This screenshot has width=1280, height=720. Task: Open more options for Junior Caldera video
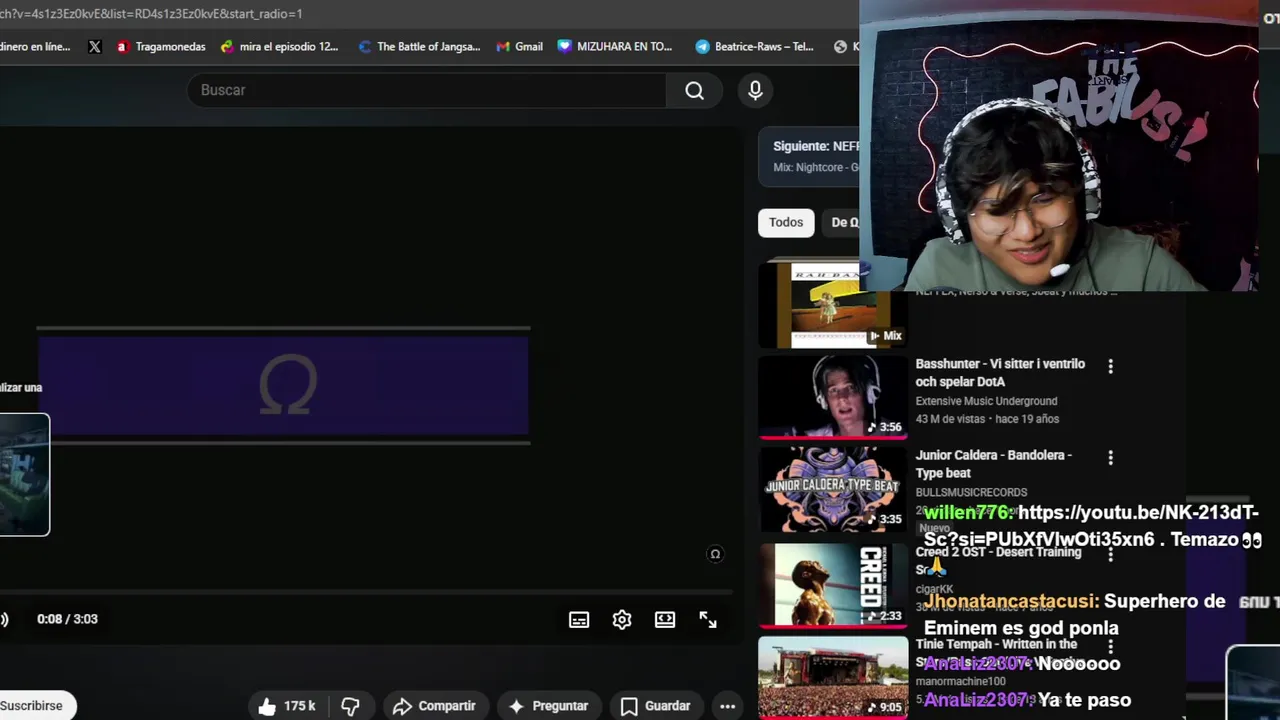point(1110,458)
